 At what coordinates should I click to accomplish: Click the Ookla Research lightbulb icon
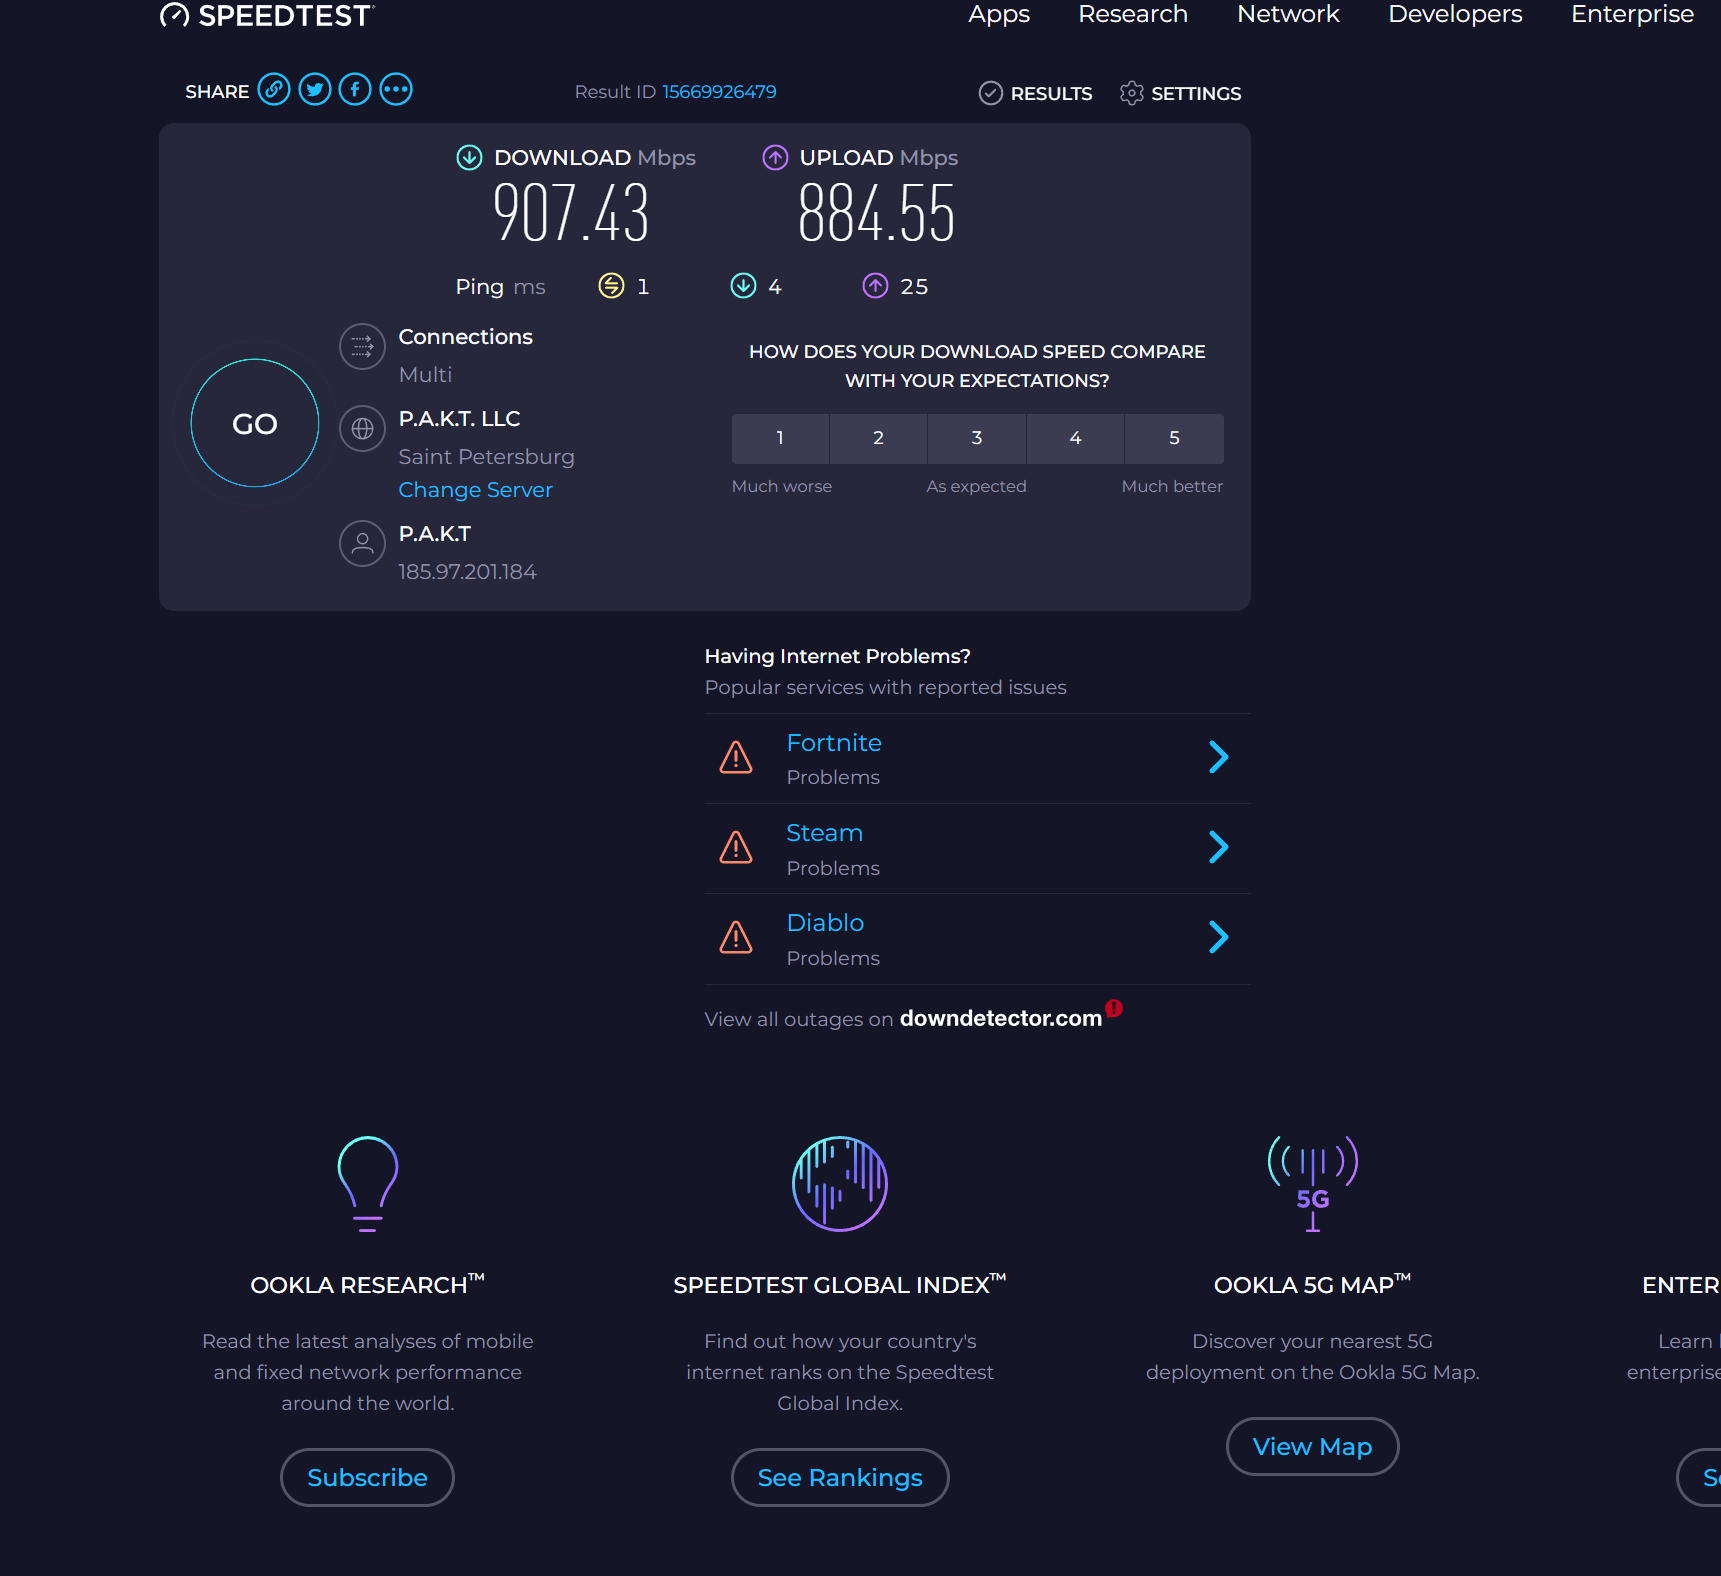pos(368,1184)
